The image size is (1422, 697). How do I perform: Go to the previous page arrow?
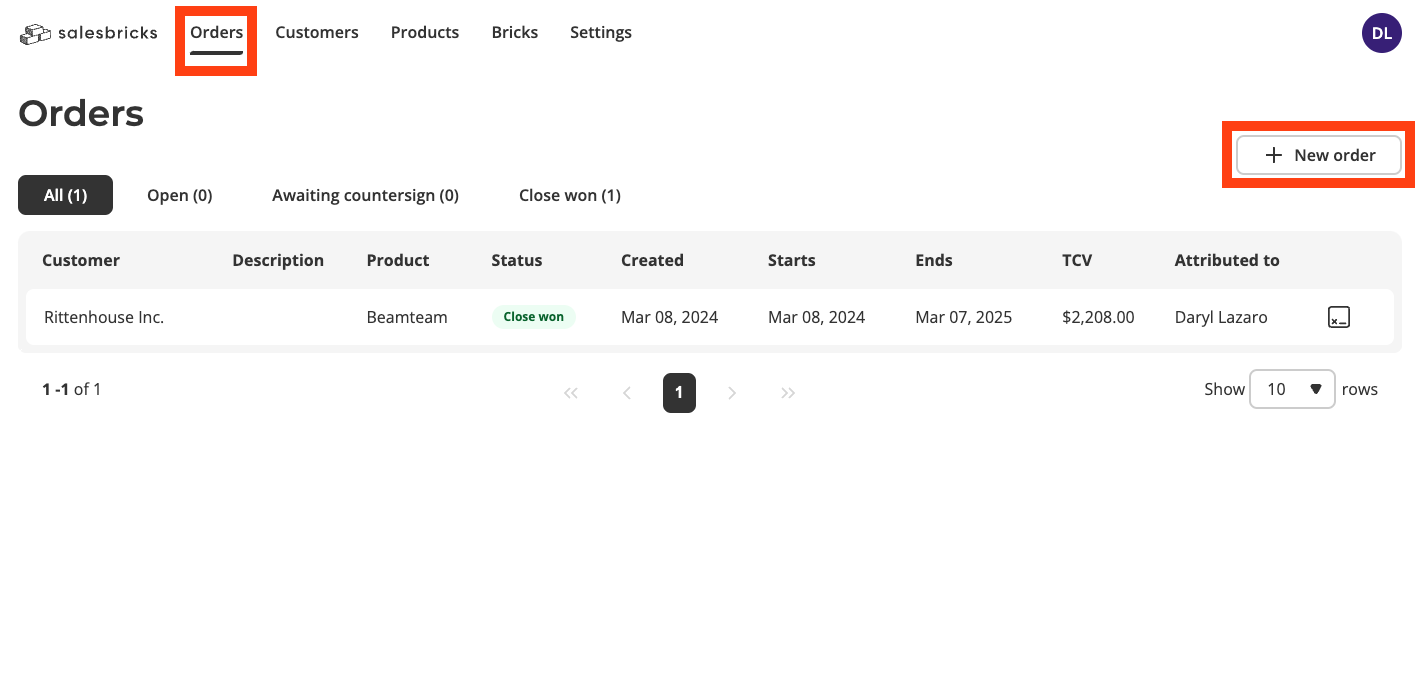627,393
